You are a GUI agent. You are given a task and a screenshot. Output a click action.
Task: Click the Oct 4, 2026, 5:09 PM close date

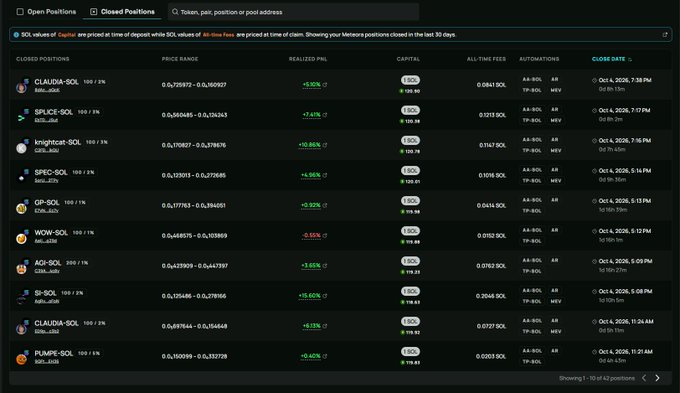(625, 261)
